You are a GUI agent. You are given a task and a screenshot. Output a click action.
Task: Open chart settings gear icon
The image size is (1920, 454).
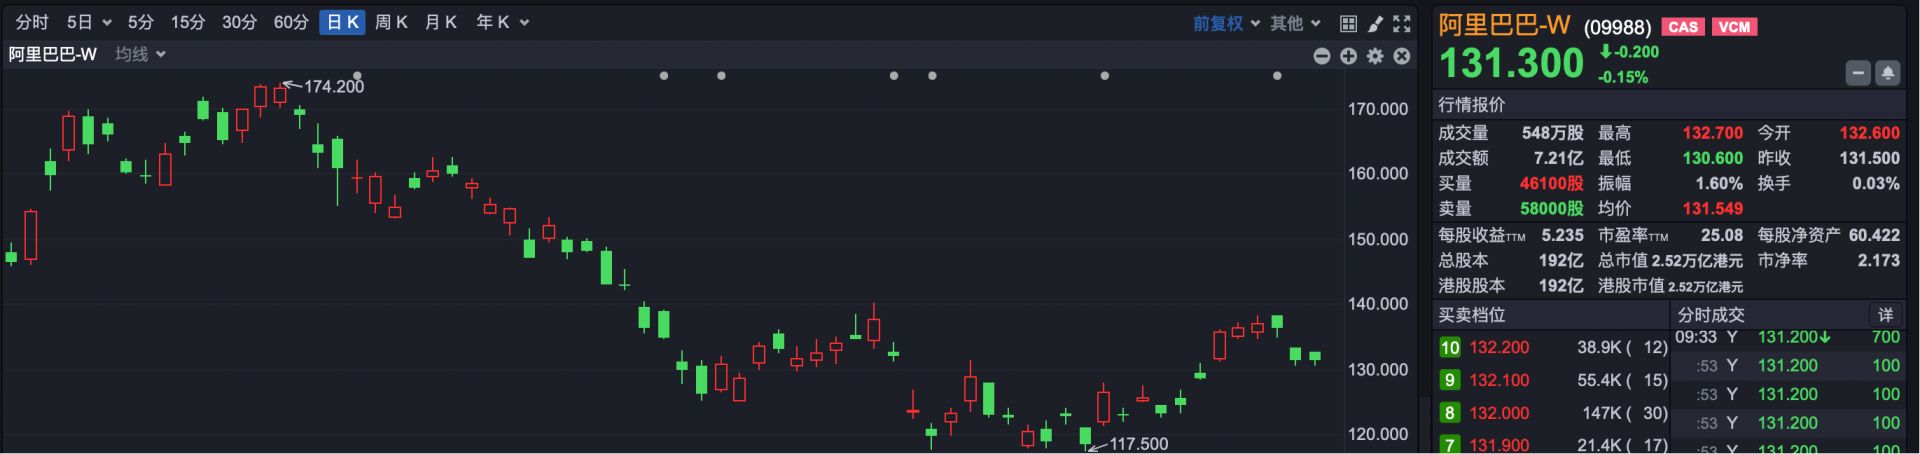(1375, 56)
